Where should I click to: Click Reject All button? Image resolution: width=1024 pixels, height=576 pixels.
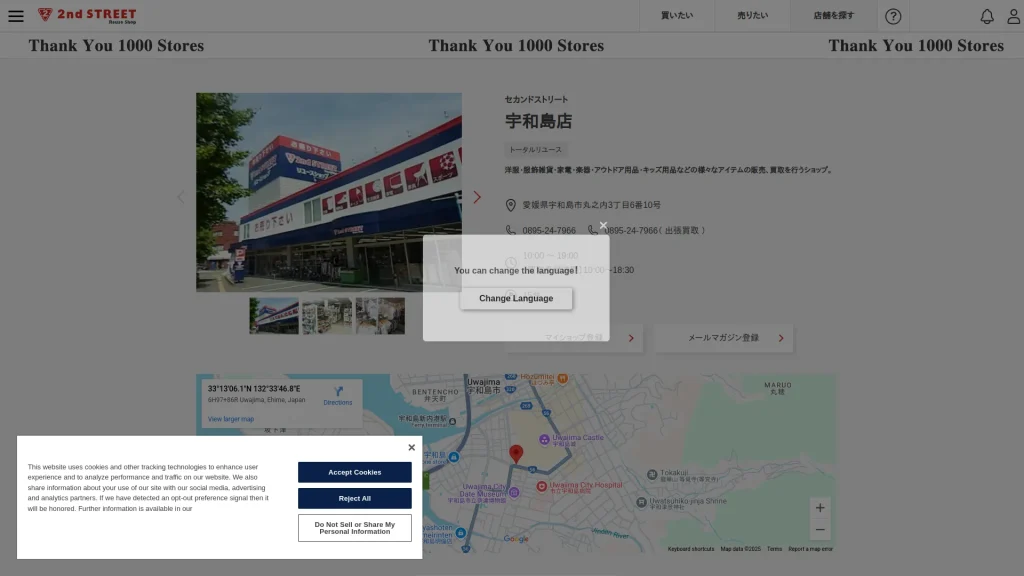355,498
